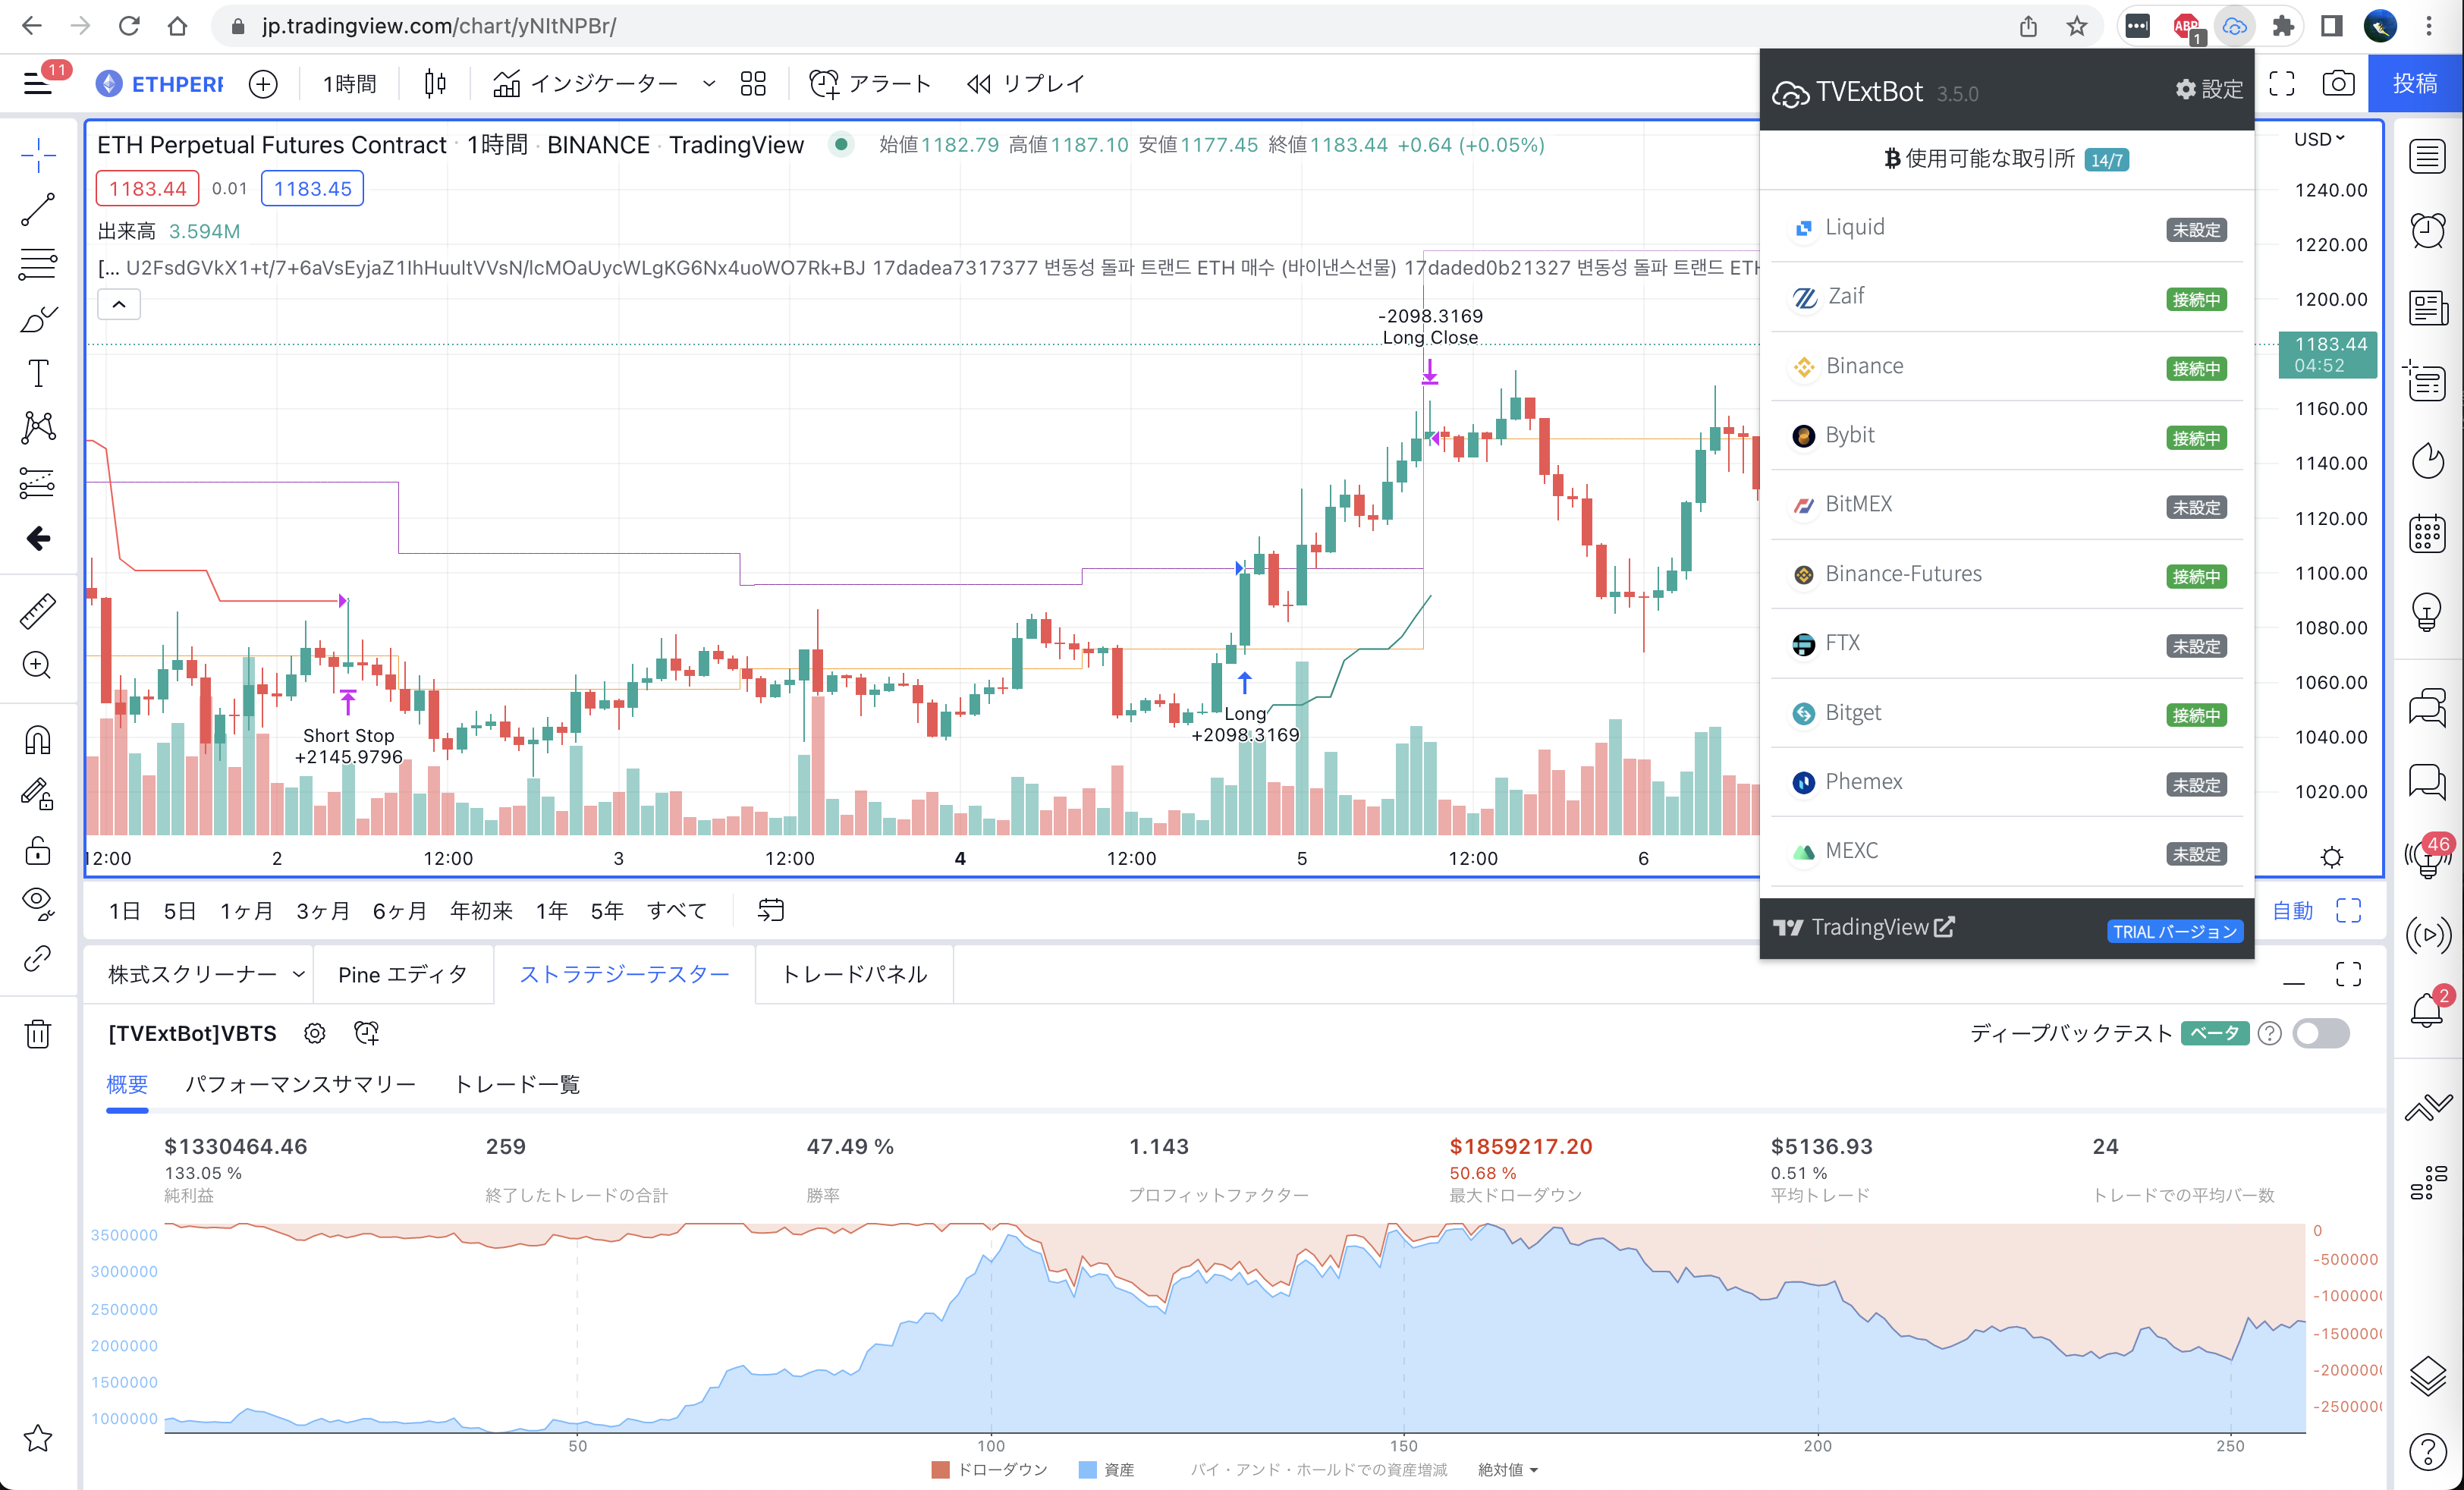Open the 1時間 interval selector

350,84
